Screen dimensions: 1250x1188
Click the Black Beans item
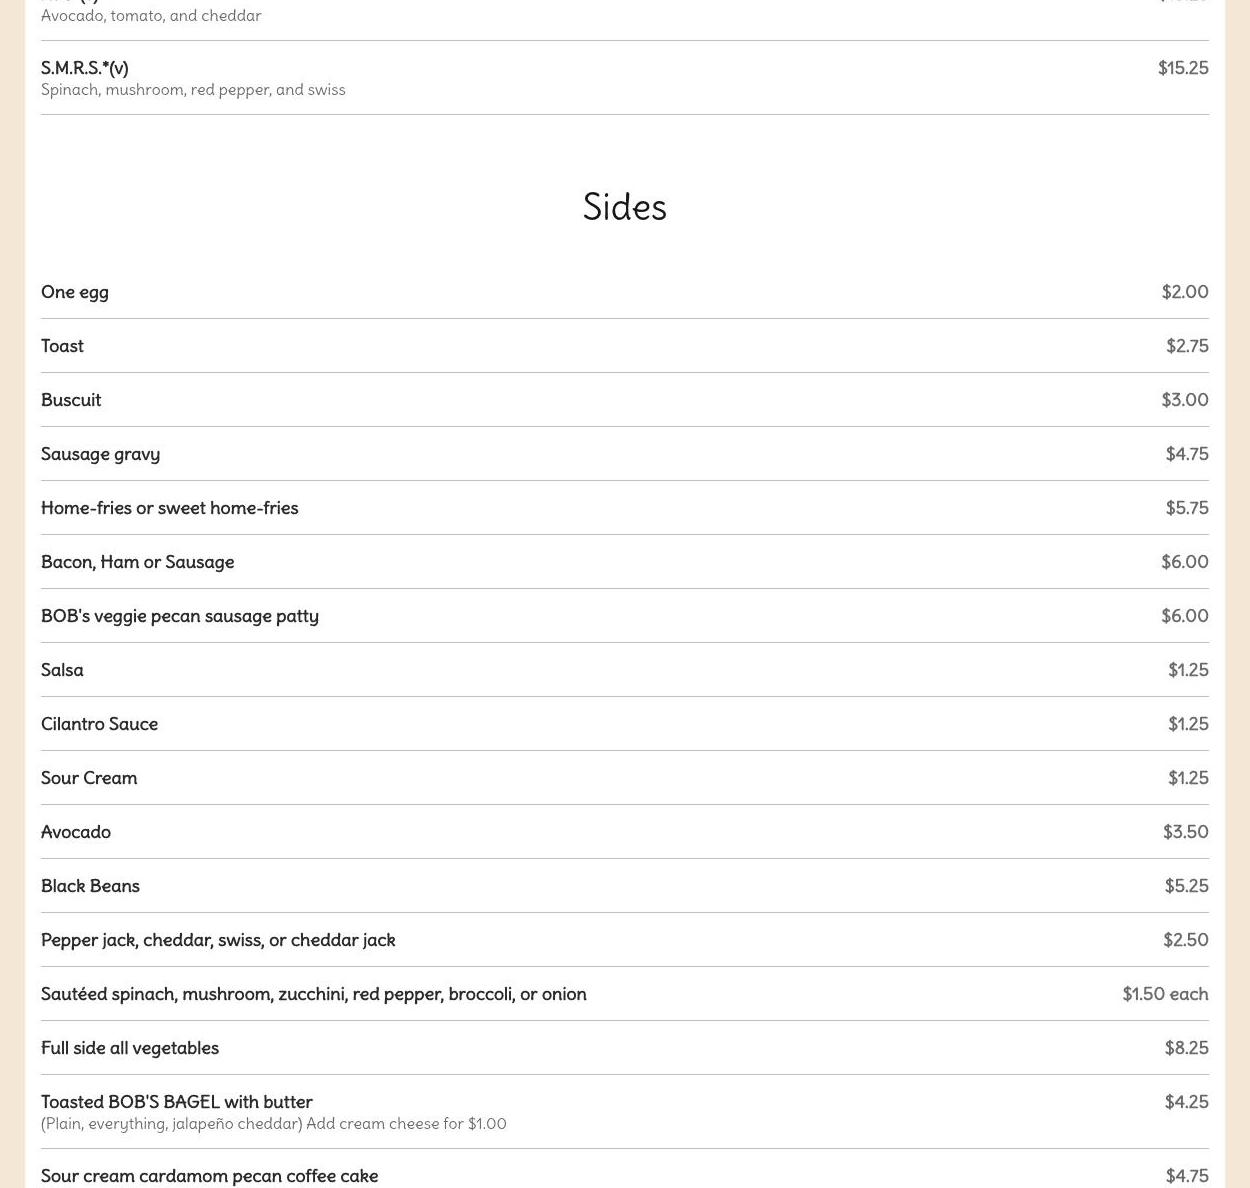click(625, 886)
